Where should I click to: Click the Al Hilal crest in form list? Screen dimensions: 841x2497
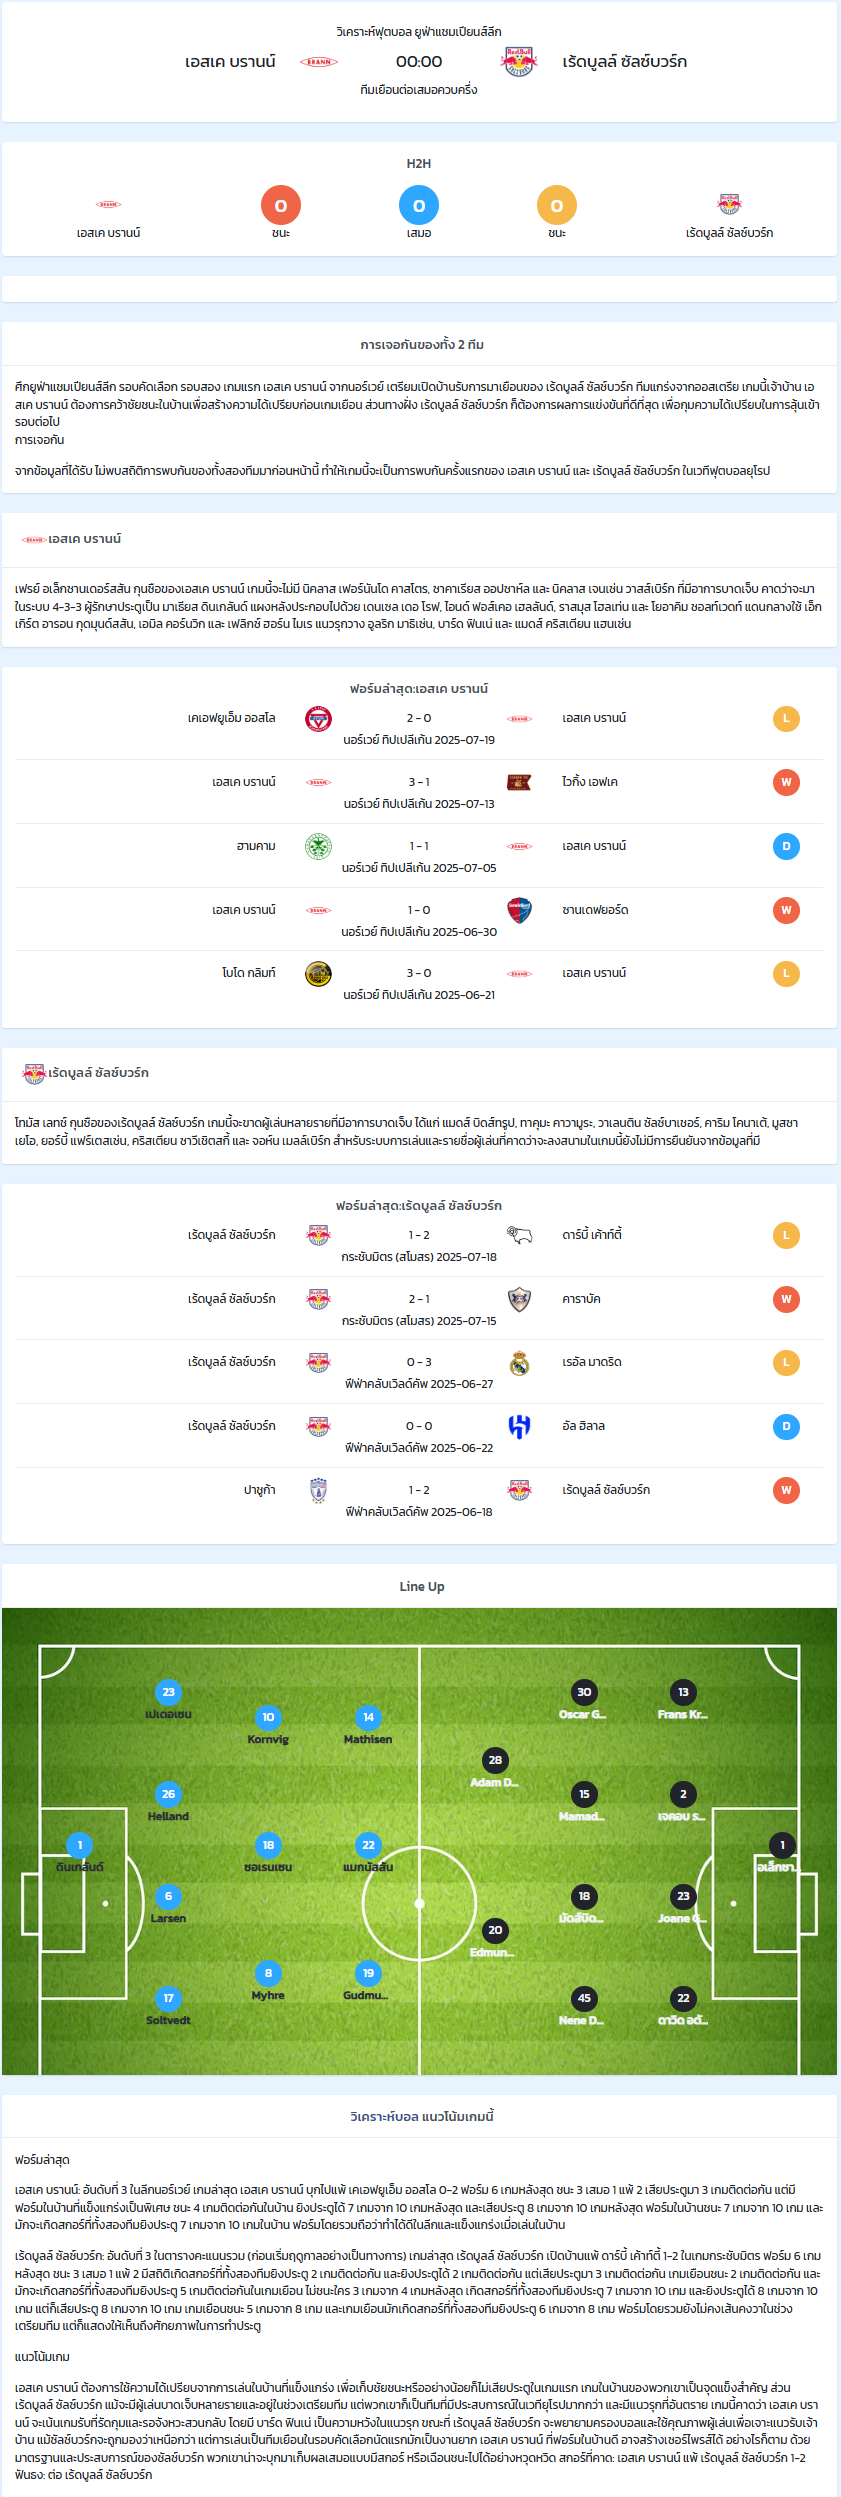(x=519, y=1426)
